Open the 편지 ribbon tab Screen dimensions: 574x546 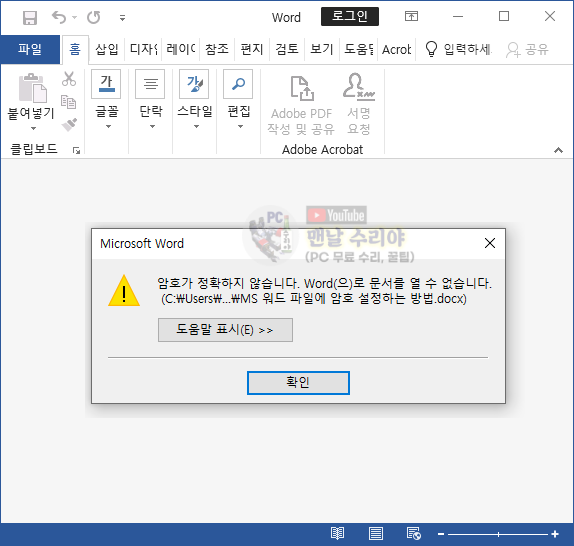252,49
